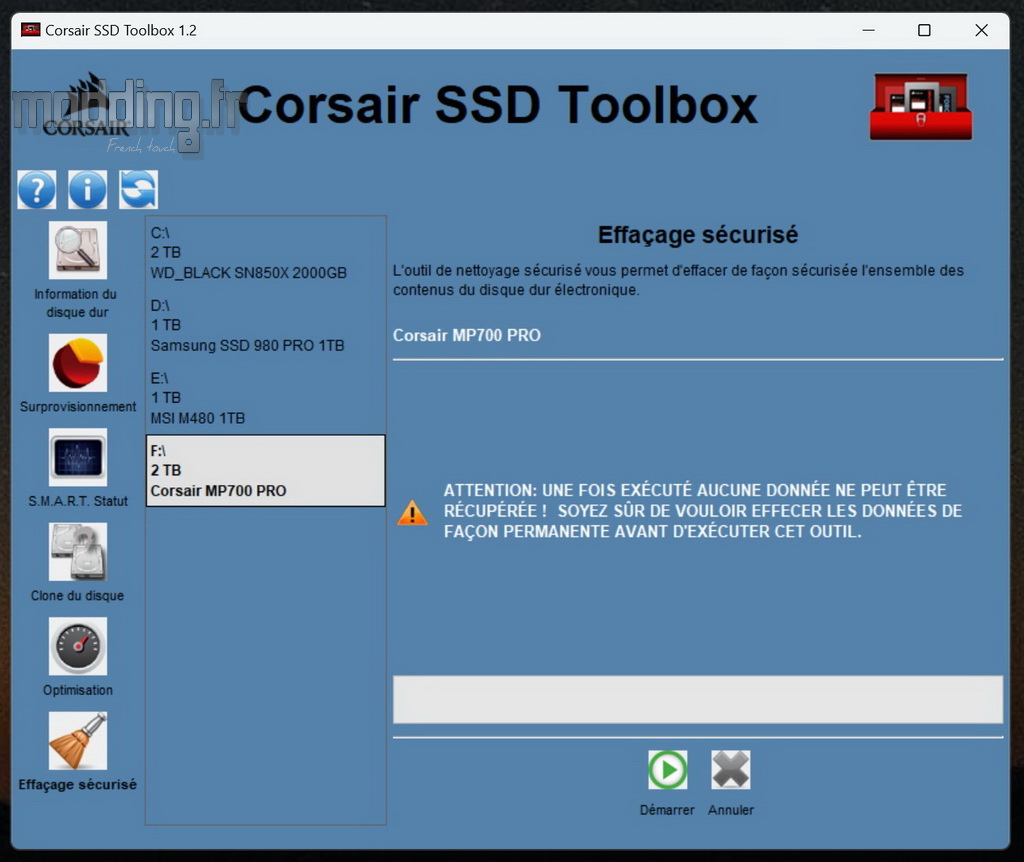
Task: Click the S.M.A.R.T. Statut label
Action: (78, 501)
